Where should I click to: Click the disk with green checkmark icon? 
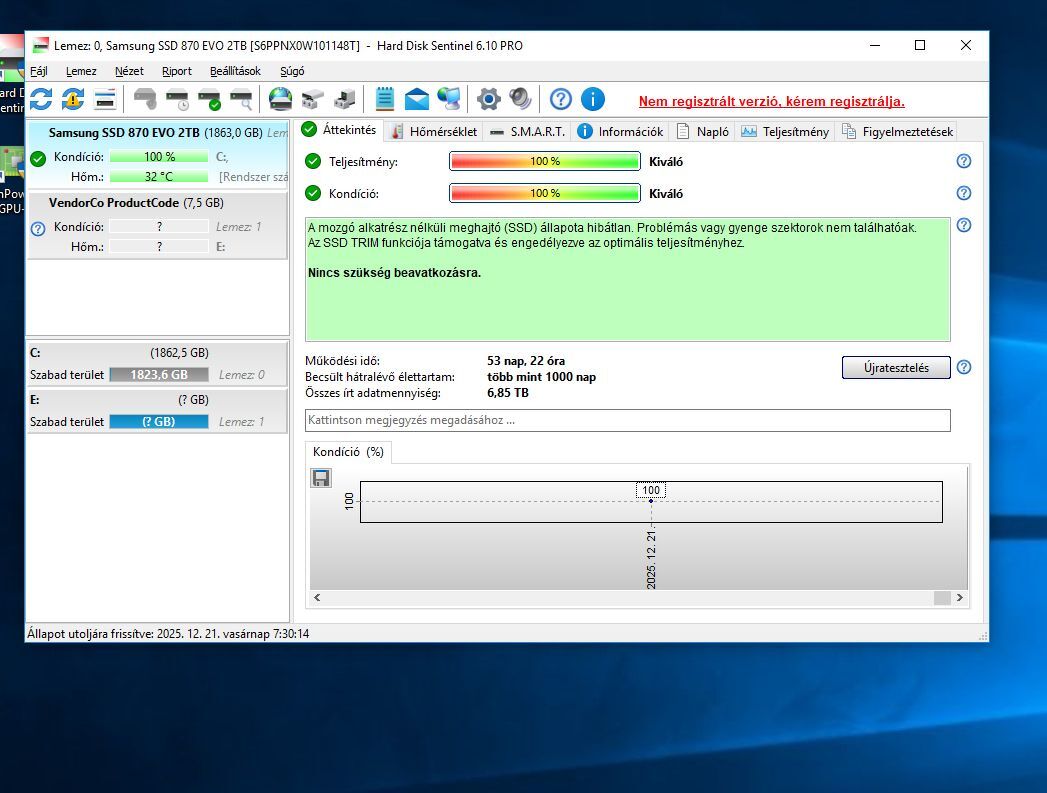(x=209, y=99)
